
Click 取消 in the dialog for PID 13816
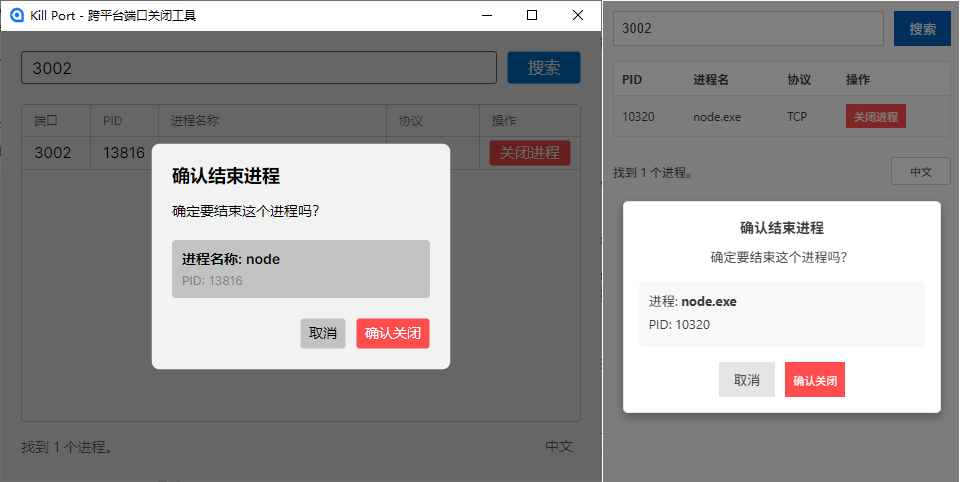click(323, 333)
